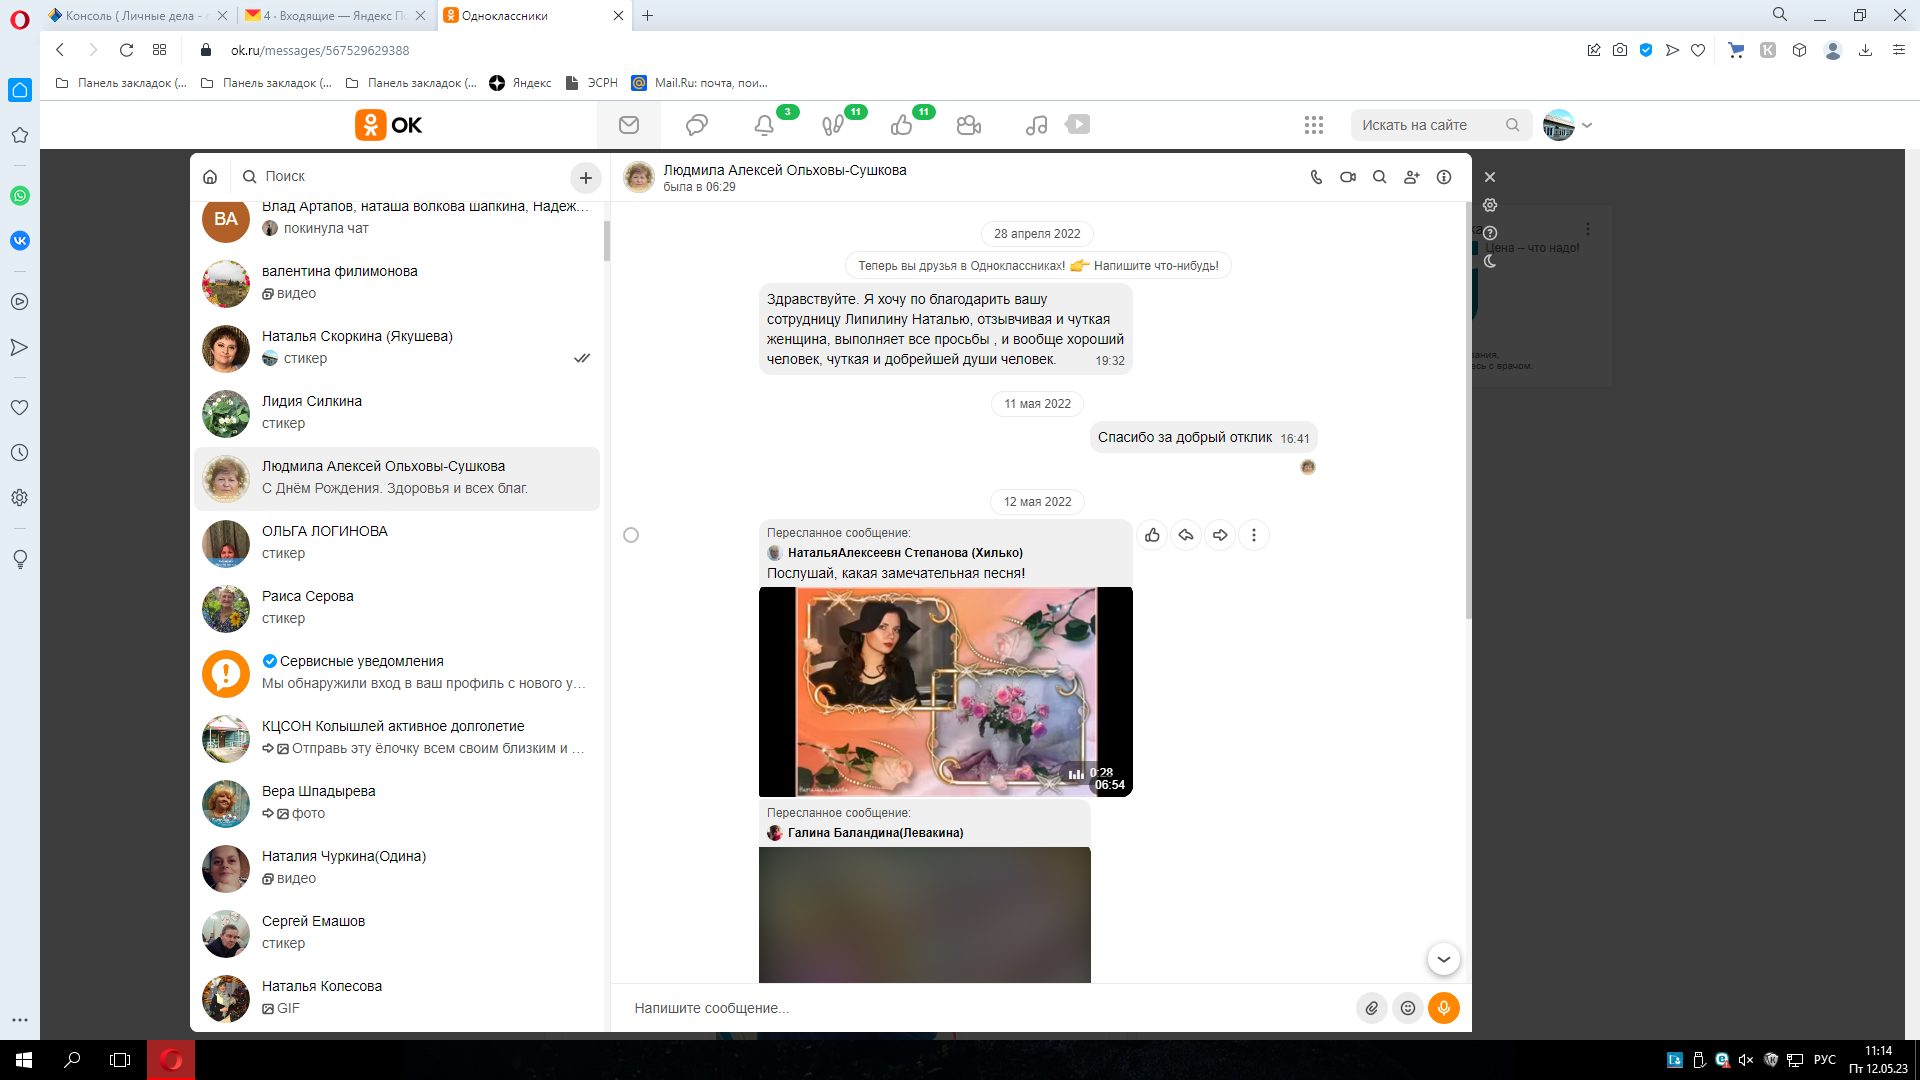Viewport: 1920px width, 1080px height.
Task: Open Windows taskbar search
Action: (72, 1060)
